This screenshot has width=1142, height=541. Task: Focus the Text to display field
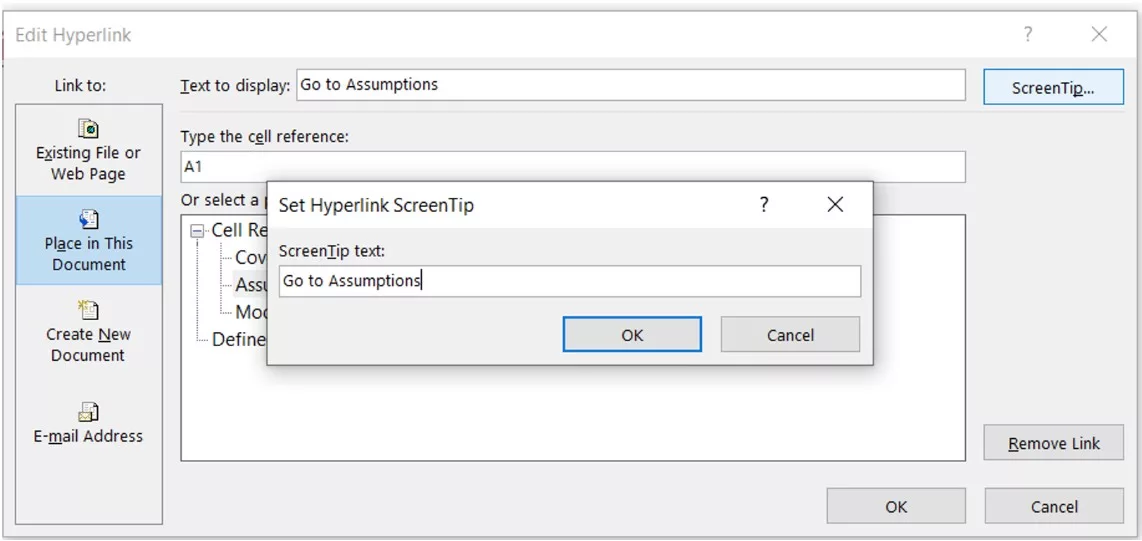630,85
